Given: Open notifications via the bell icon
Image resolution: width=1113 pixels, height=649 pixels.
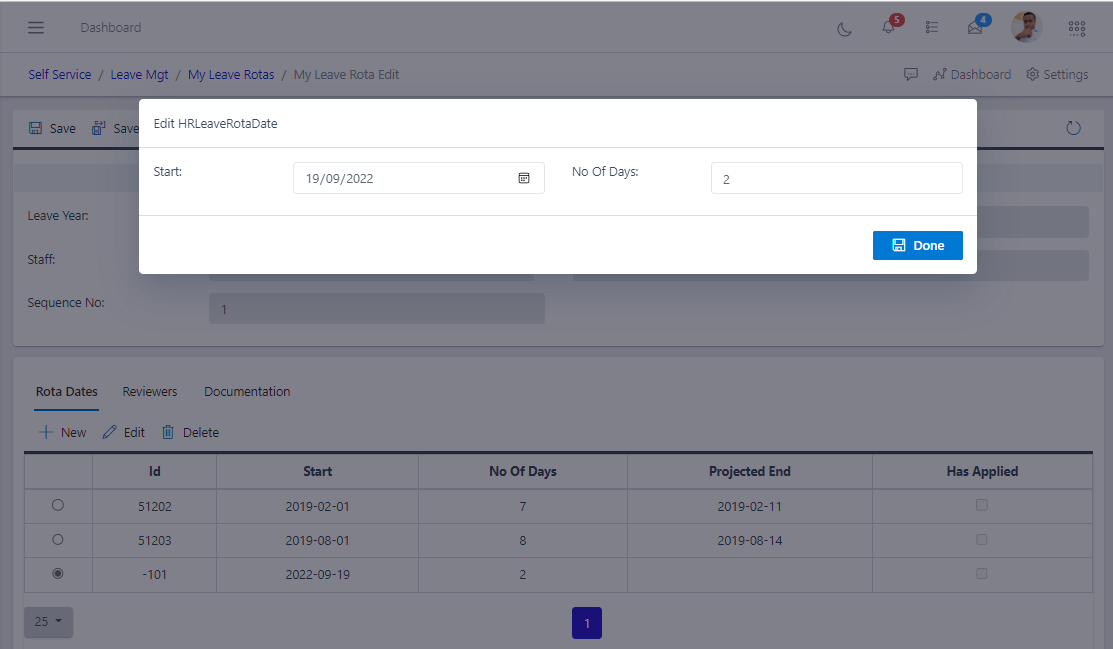Looking at the screenshot, I should 888,27.
